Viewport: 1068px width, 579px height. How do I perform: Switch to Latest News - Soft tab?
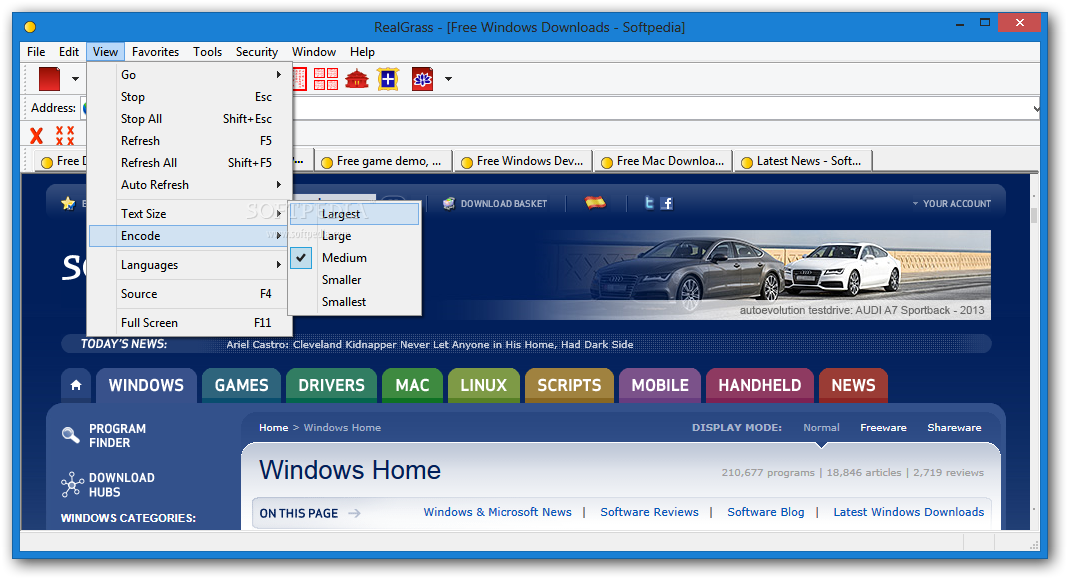[804, 161]
